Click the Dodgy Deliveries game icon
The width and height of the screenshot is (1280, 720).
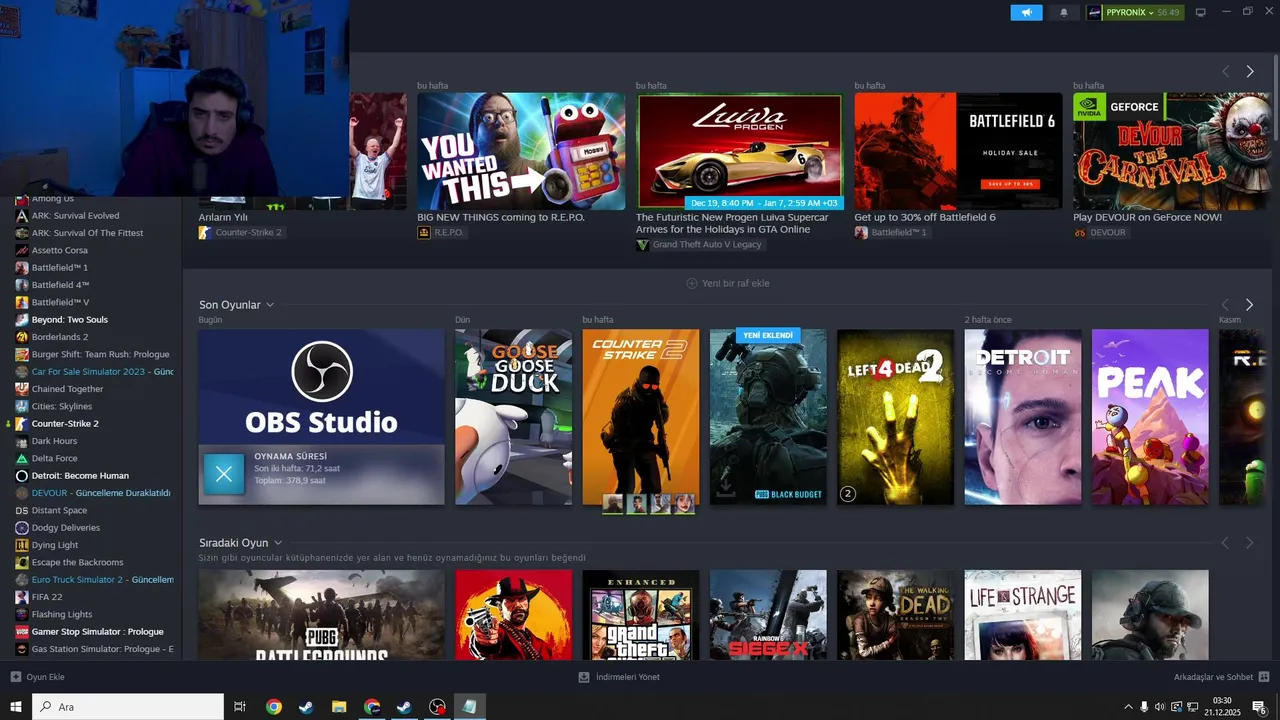click(x=22, y=528)
